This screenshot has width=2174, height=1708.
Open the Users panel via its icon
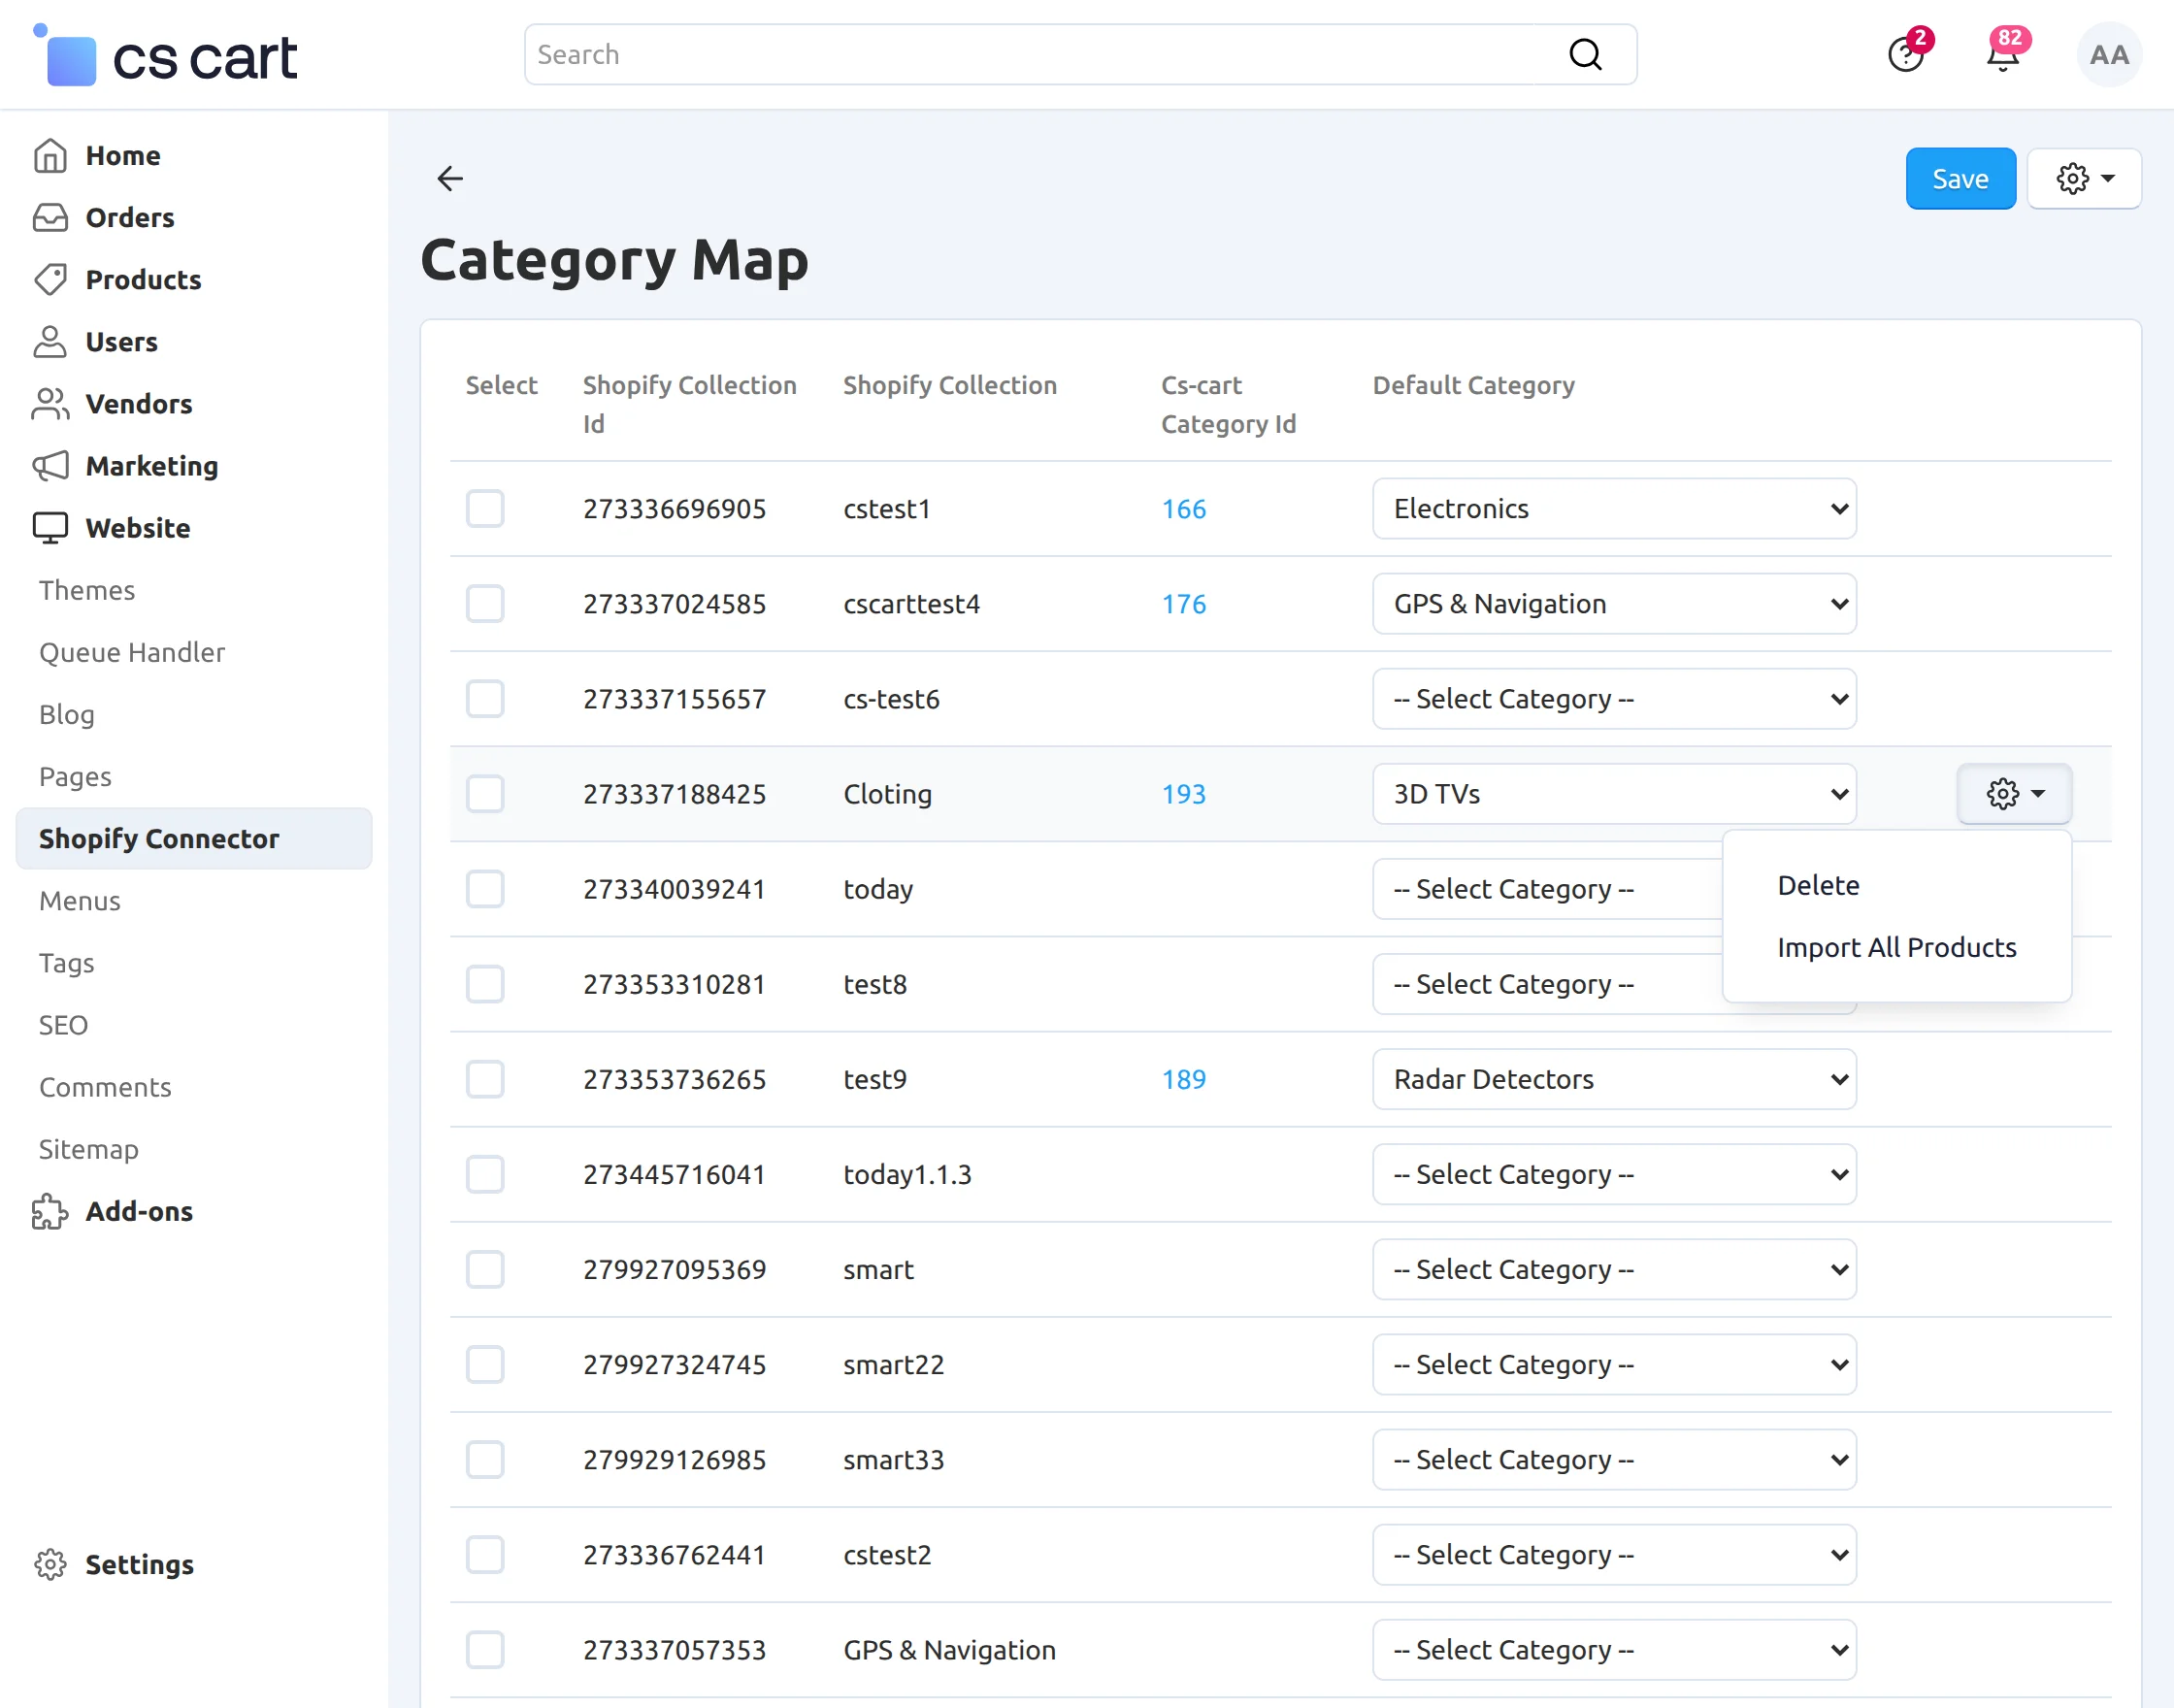[51, 342]
